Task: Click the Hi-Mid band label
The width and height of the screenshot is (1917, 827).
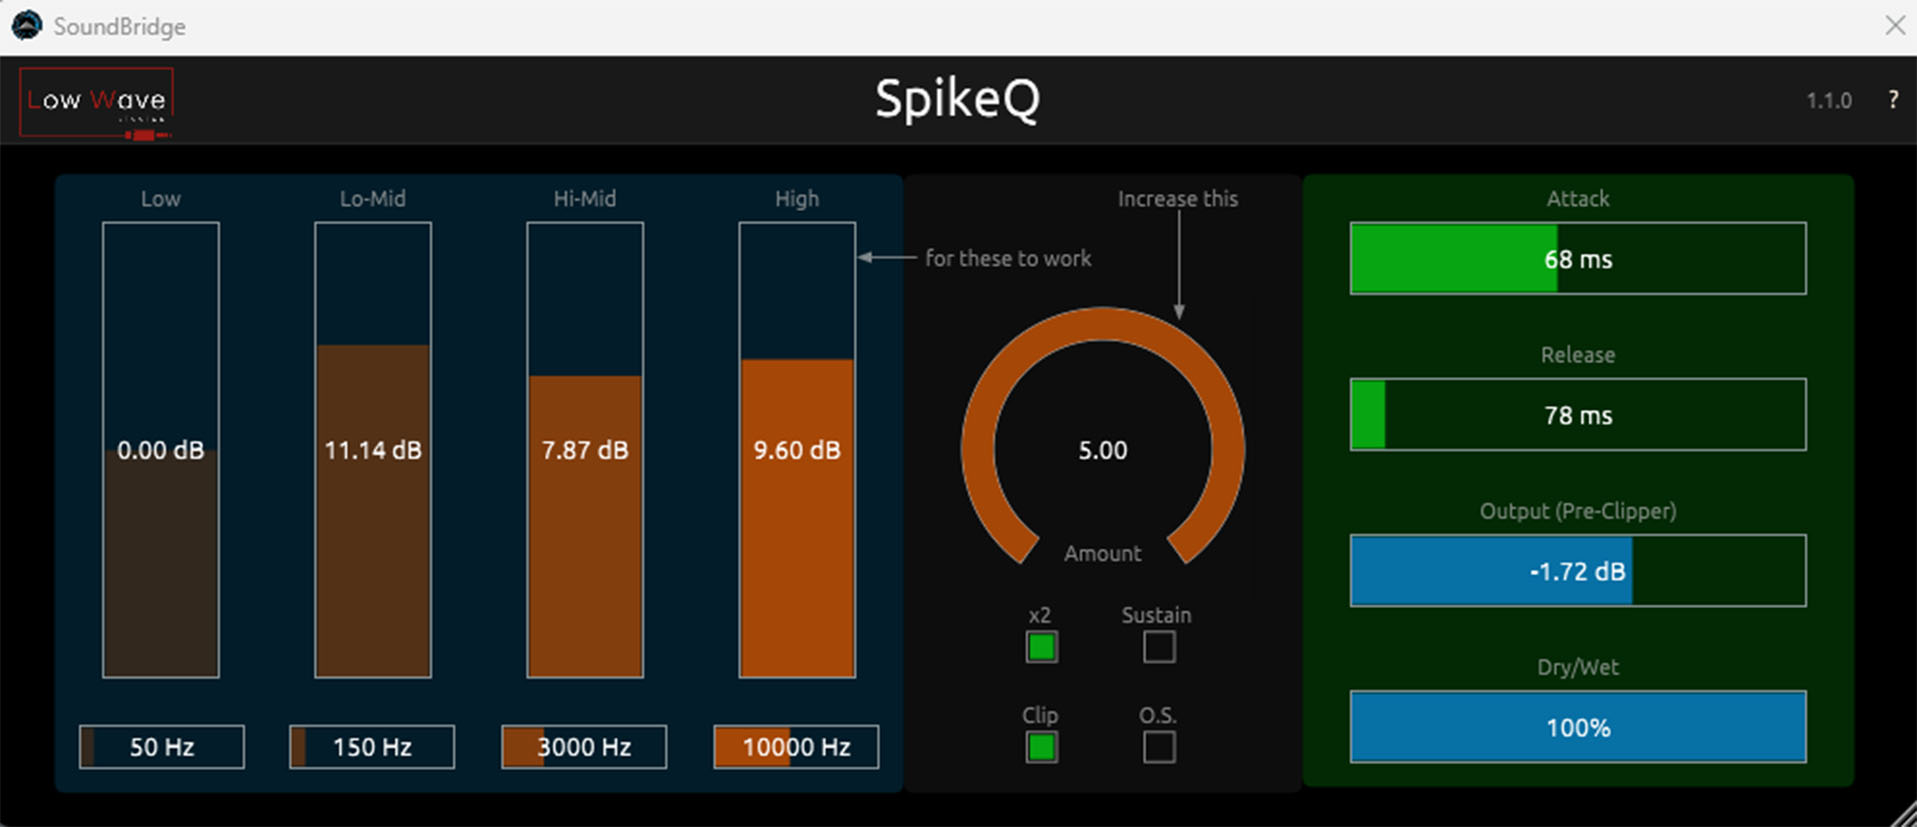Action: click(585, 198)
